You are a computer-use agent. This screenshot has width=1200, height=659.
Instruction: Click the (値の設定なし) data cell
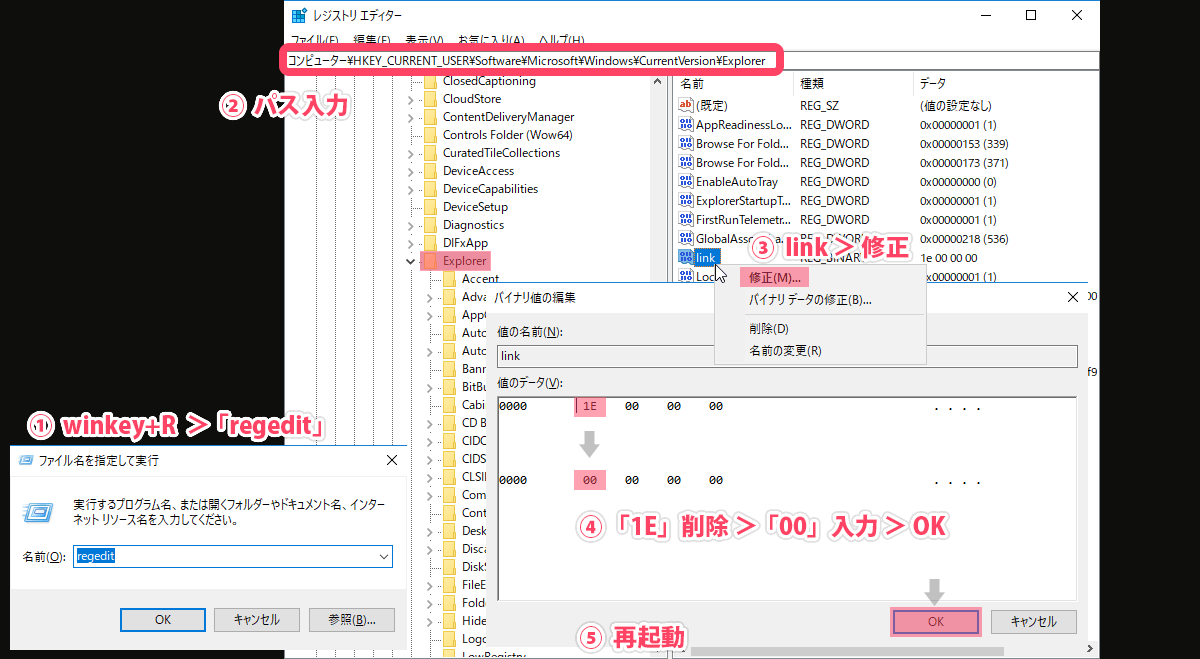(x=955, y=105)
